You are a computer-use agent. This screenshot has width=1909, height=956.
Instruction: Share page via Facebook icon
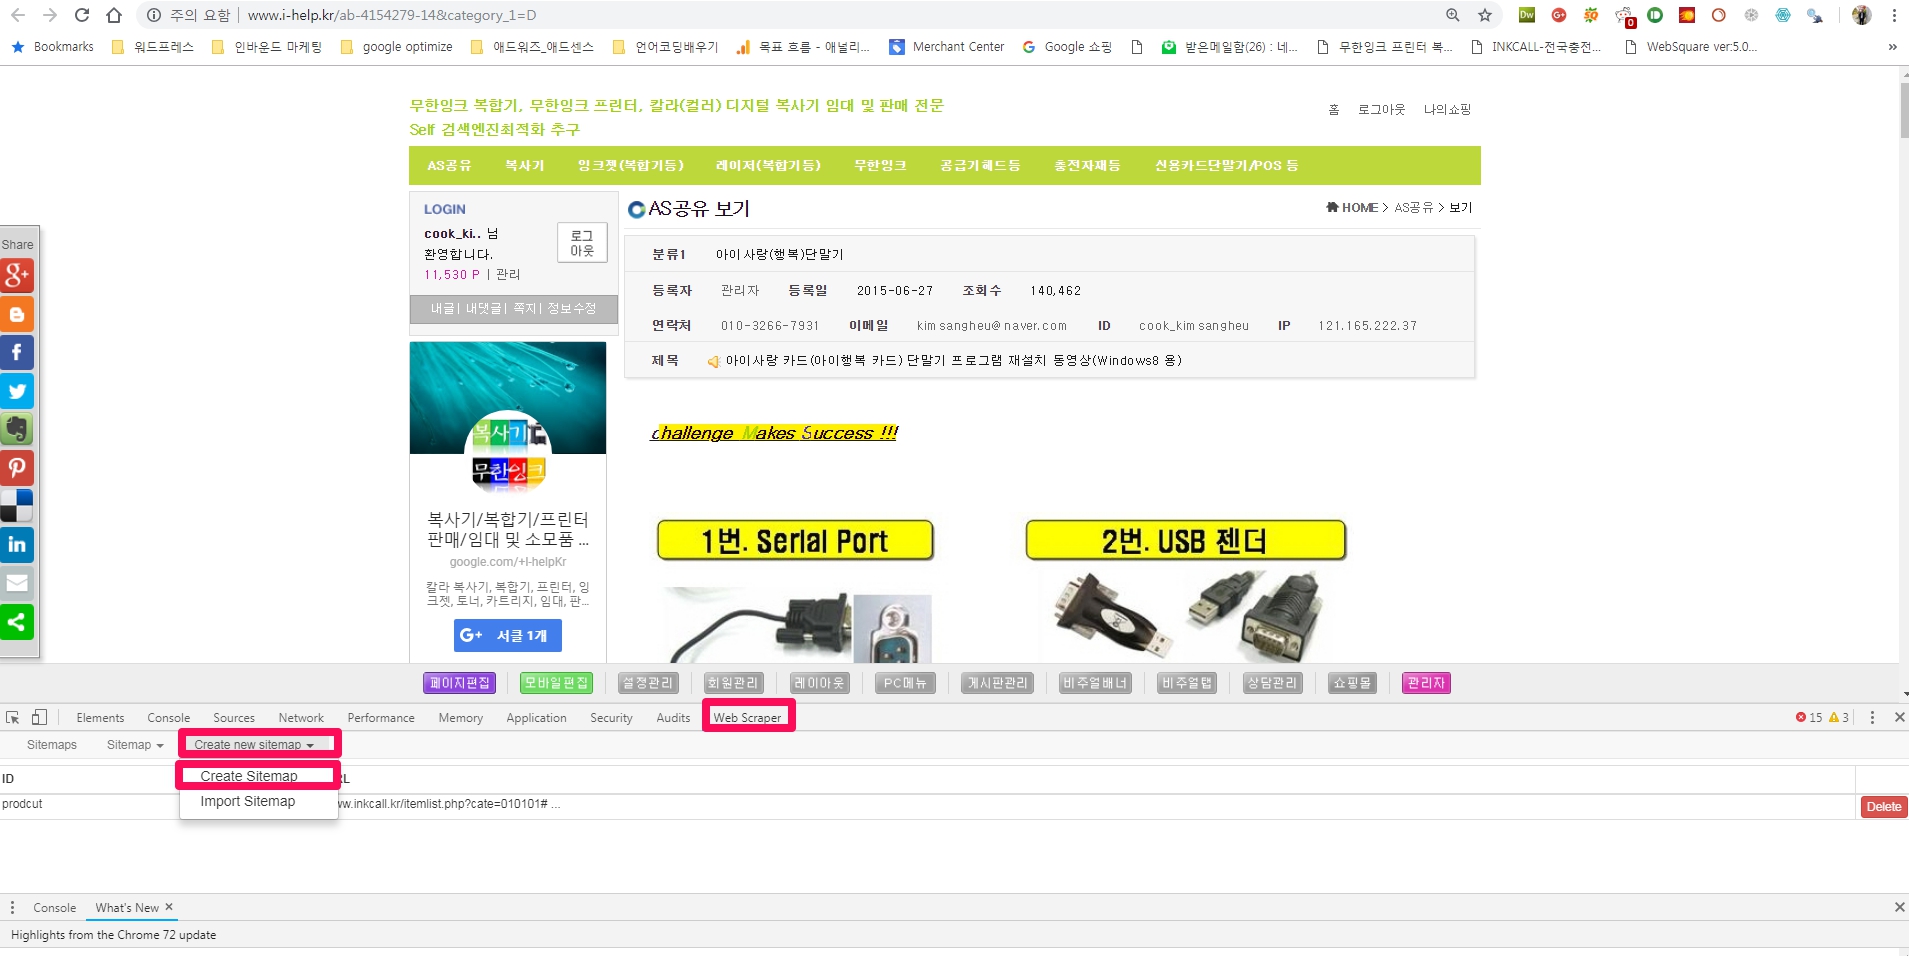point(17,352)
